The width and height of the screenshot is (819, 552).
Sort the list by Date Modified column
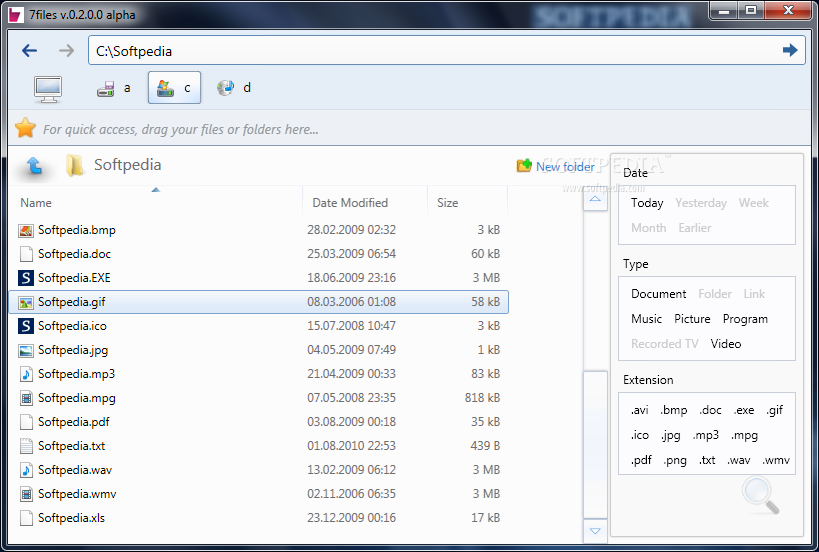point(365,202)
